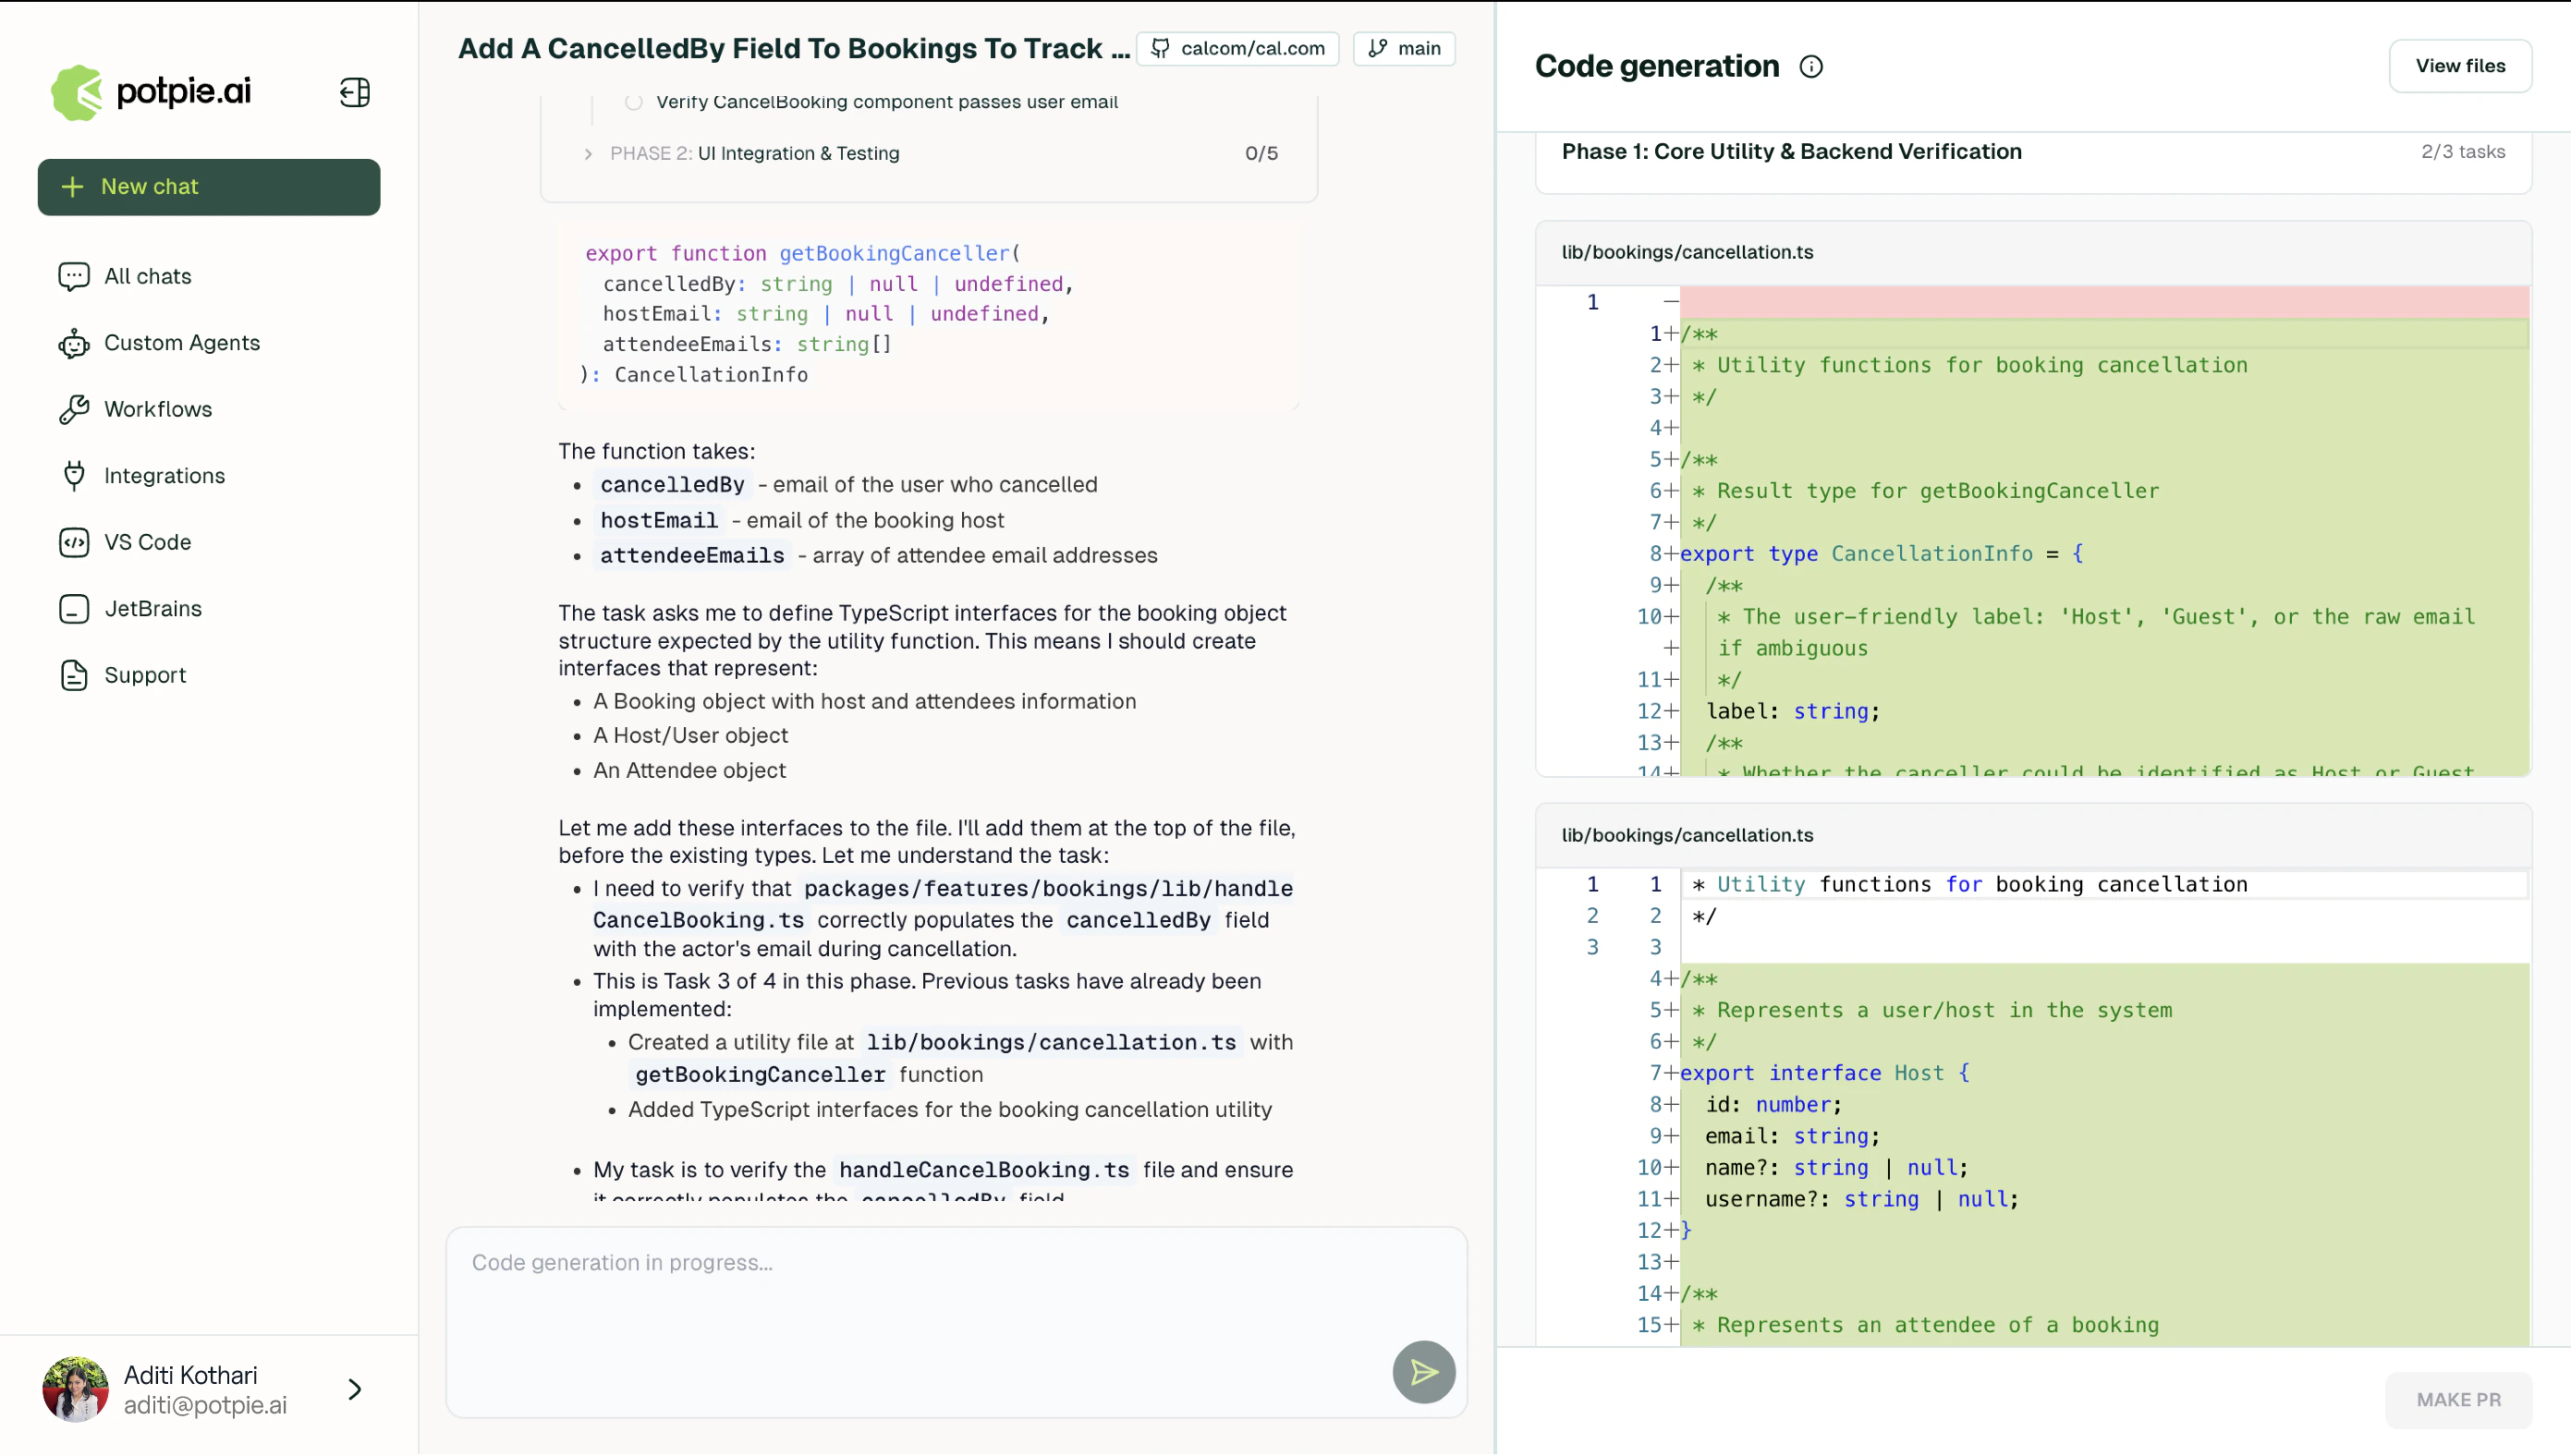Open the main branch selector
2571x1456 pixels.
tap(1403, 48)
